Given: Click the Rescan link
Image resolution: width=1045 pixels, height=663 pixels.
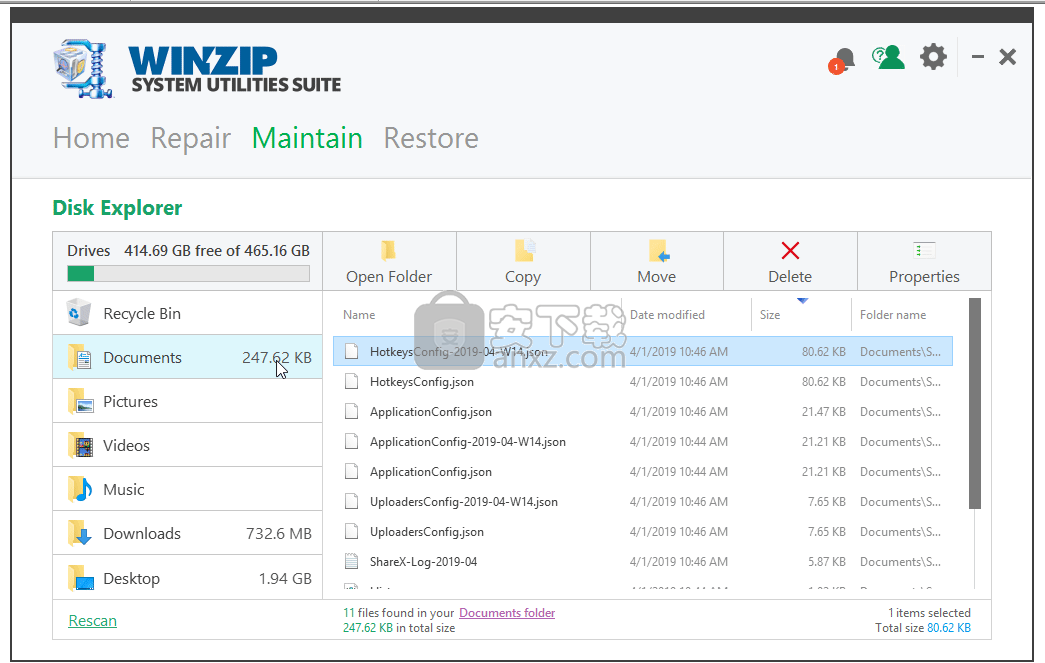Looking at the screenshot, I should [93, 620].
